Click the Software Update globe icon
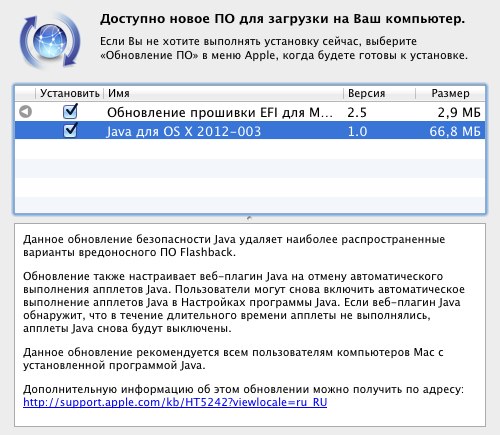 pyautogui.click(x=50, y=41)
